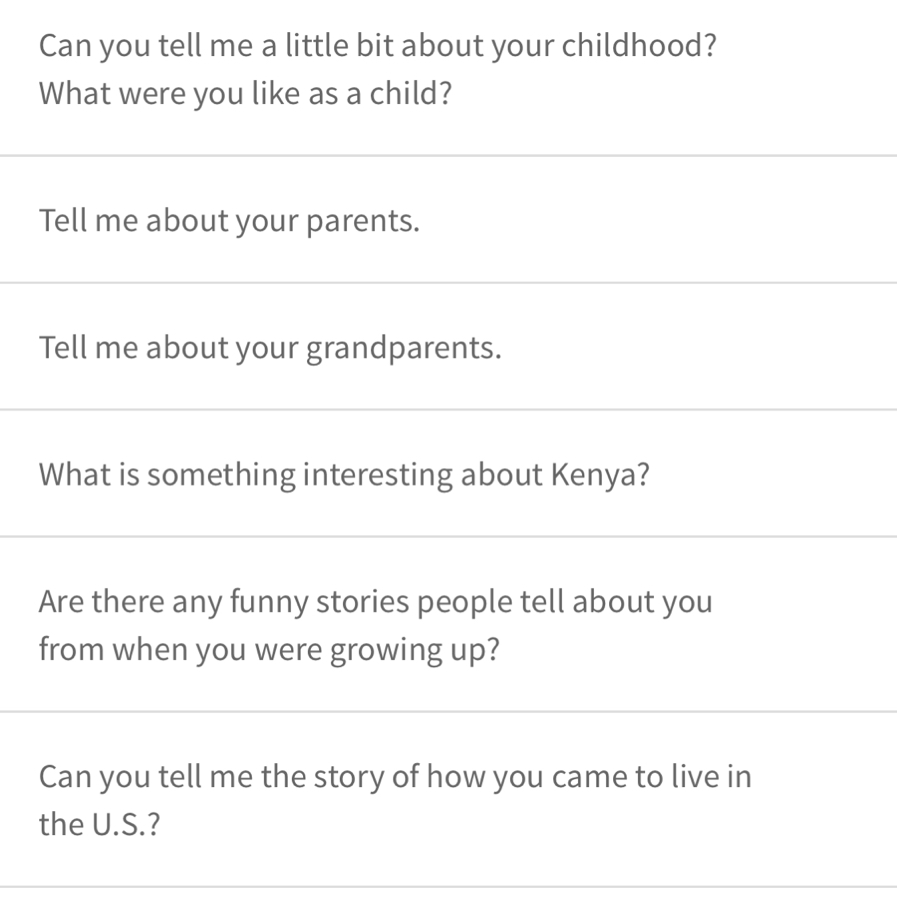This screenshot has width=897, height=900.
Task: Click the 'Tell me' text in the grandparents row
Action: pyautogui.click(x=88, y=347)
